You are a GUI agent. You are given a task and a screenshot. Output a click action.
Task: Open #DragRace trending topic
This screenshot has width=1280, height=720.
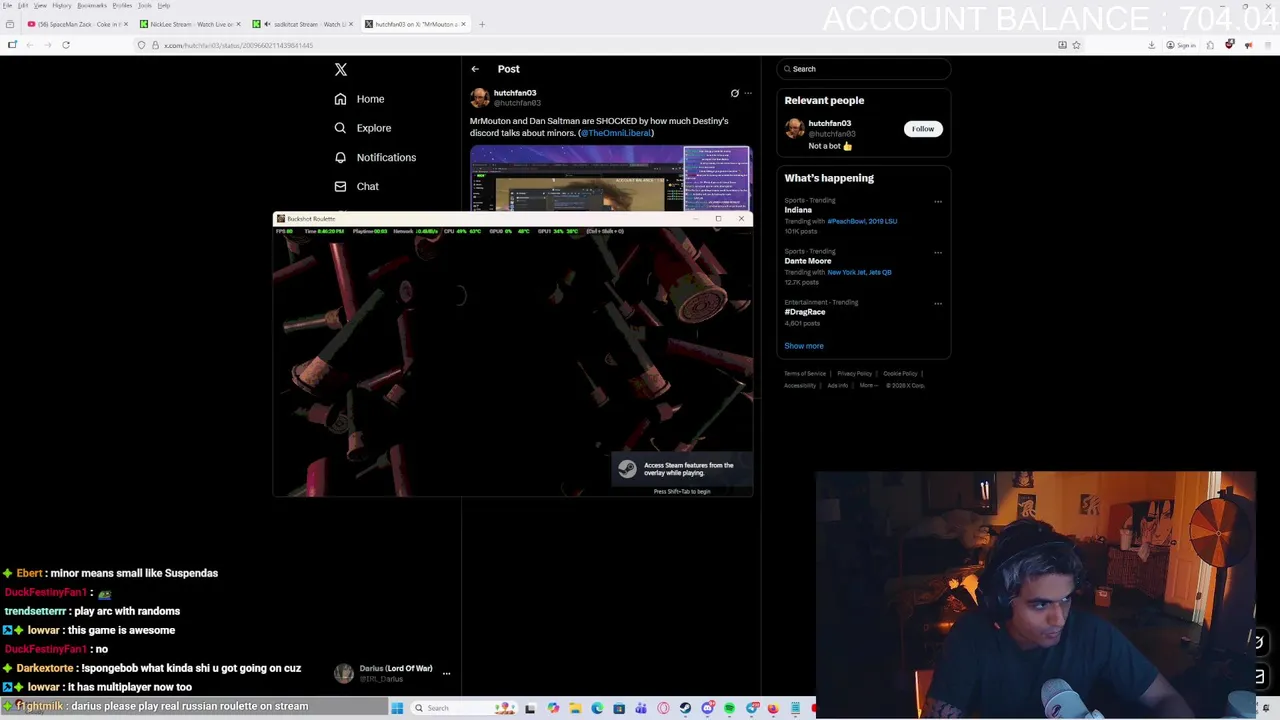point(804,312)
